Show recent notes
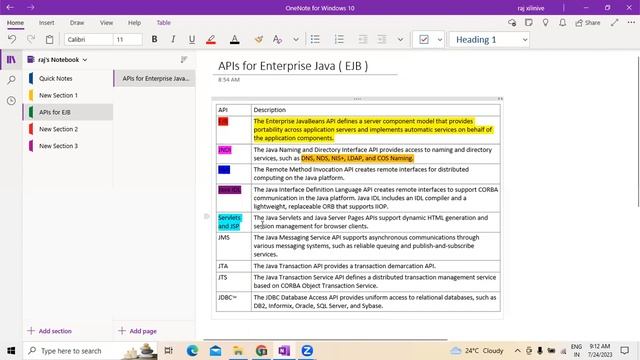This screenshot has height=360, width=640. 11,100
